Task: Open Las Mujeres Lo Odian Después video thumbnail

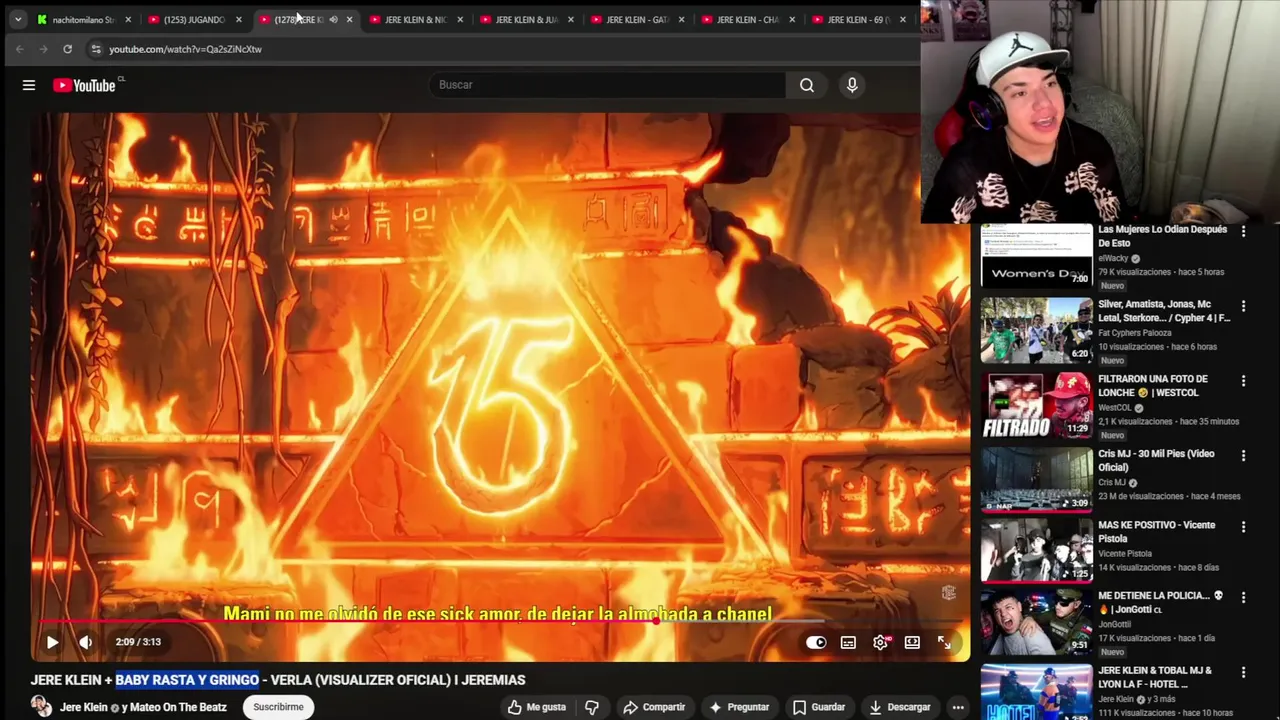Action: 1036,255
